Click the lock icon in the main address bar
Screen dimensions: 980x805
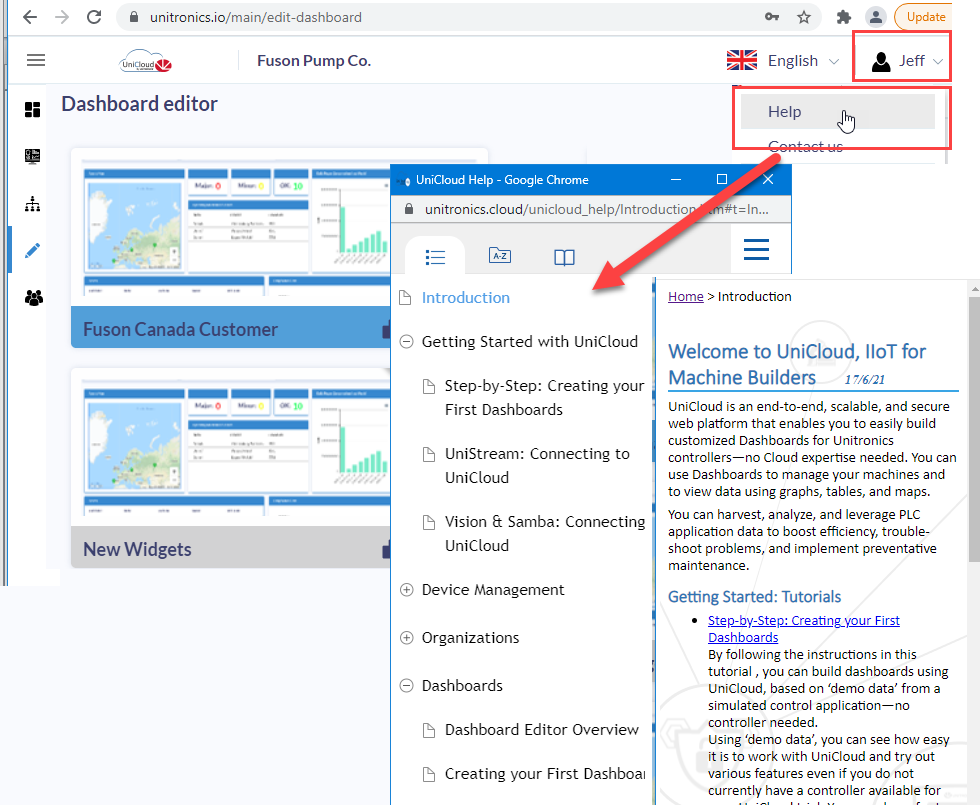click(133, 18)
